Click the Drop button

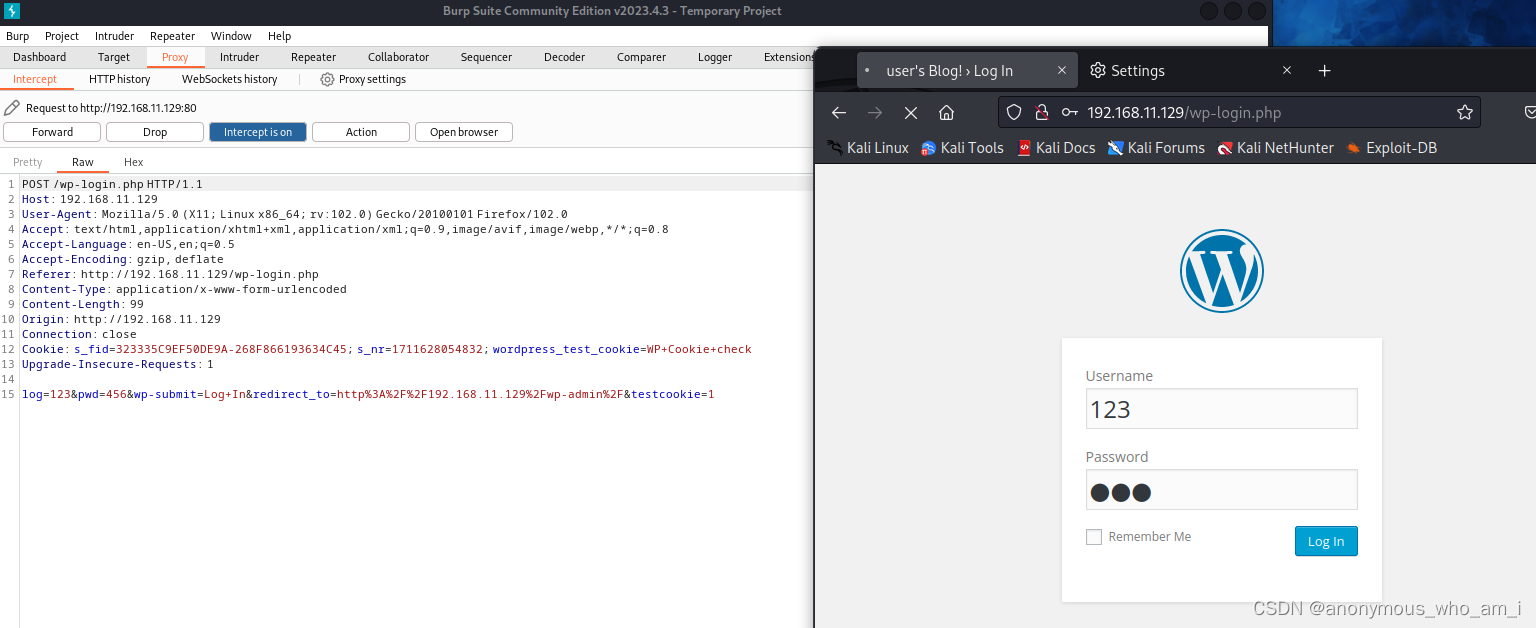[x=155, y=132]
